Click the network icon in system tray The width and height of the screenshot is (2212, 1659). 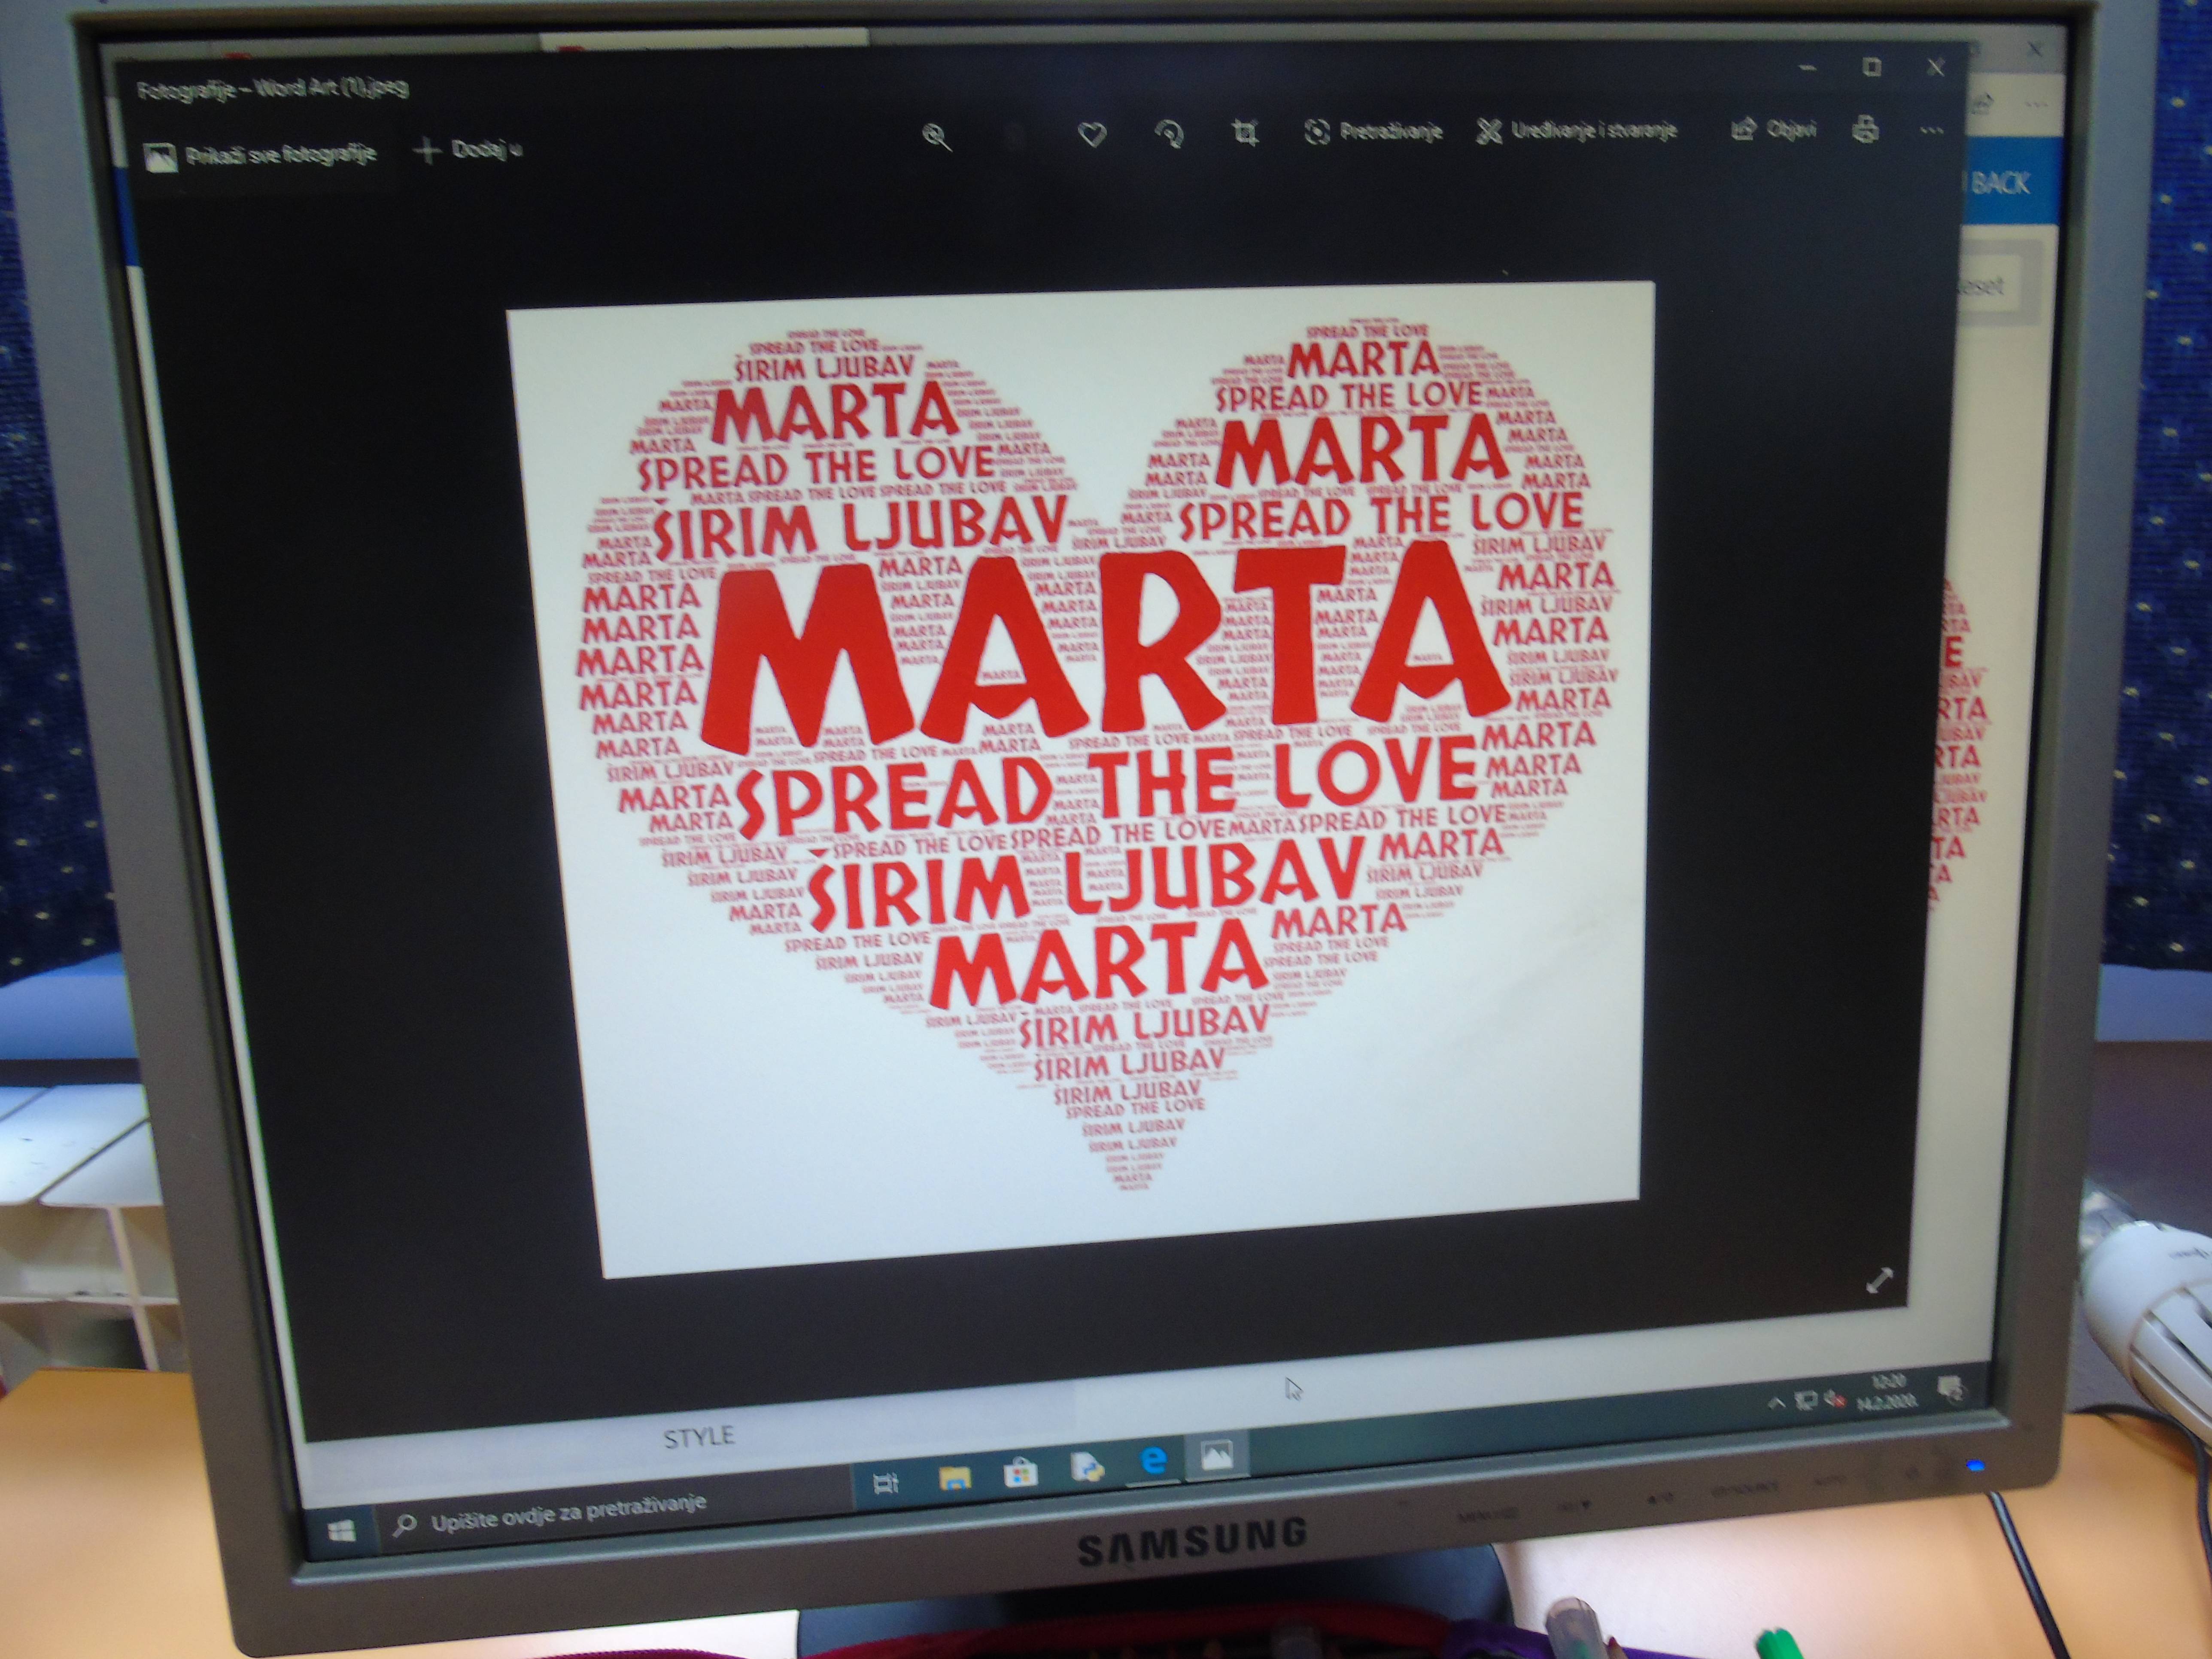(x=1806, y=1401)
